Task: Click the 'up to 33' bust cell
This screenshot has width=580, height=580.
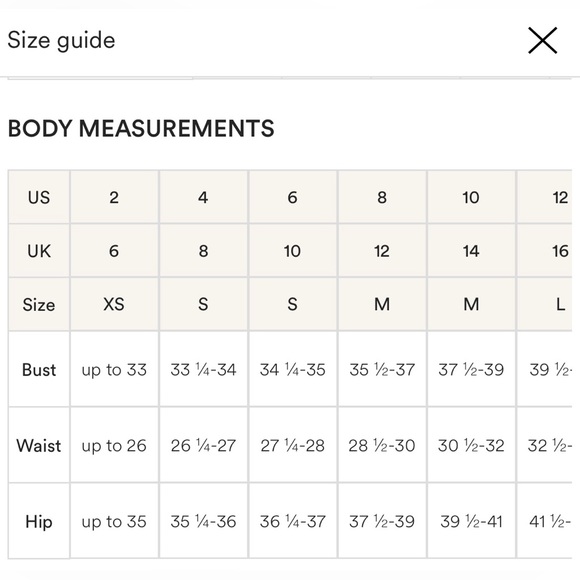Action: [114, 370]
